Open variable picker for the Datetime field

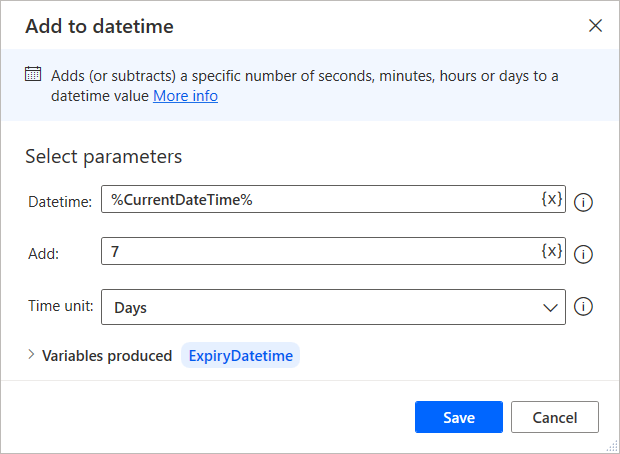tap(552, 199)
